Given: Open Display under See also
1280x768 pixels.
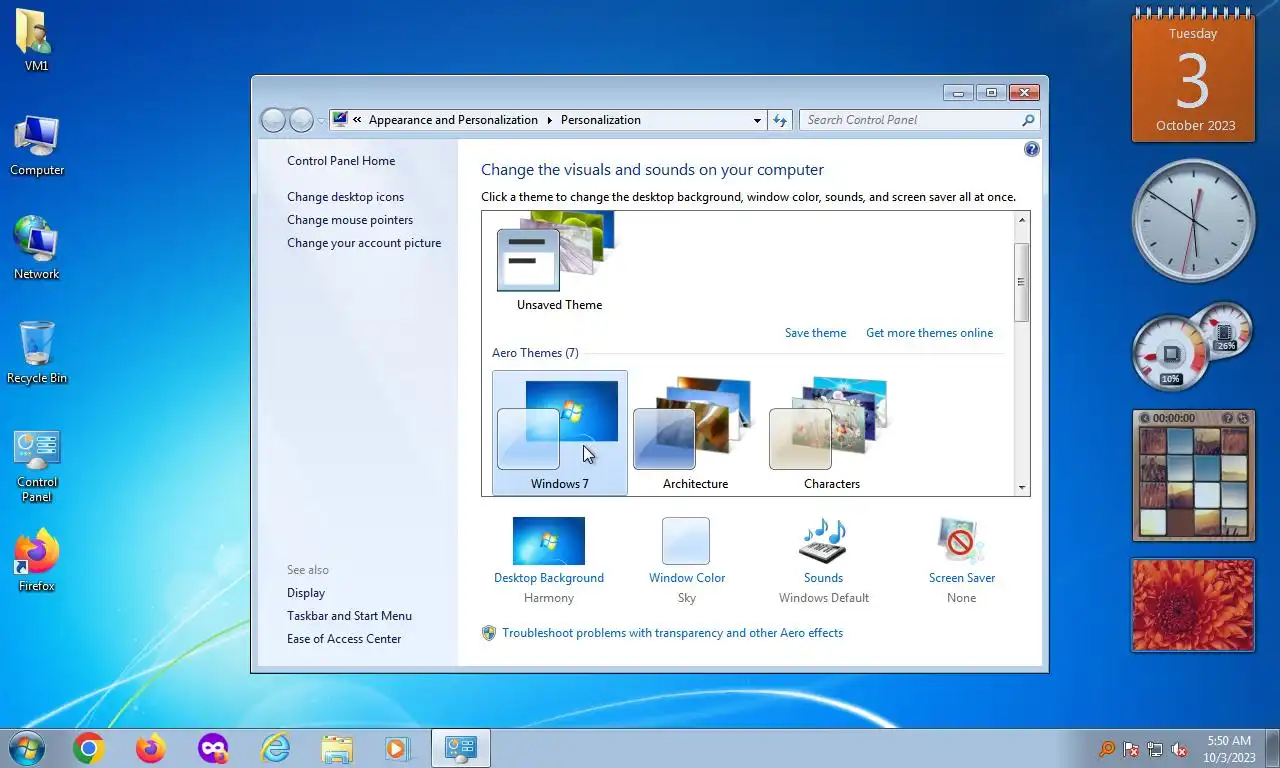Looking at the screenshot, I should tap(306, 593).
